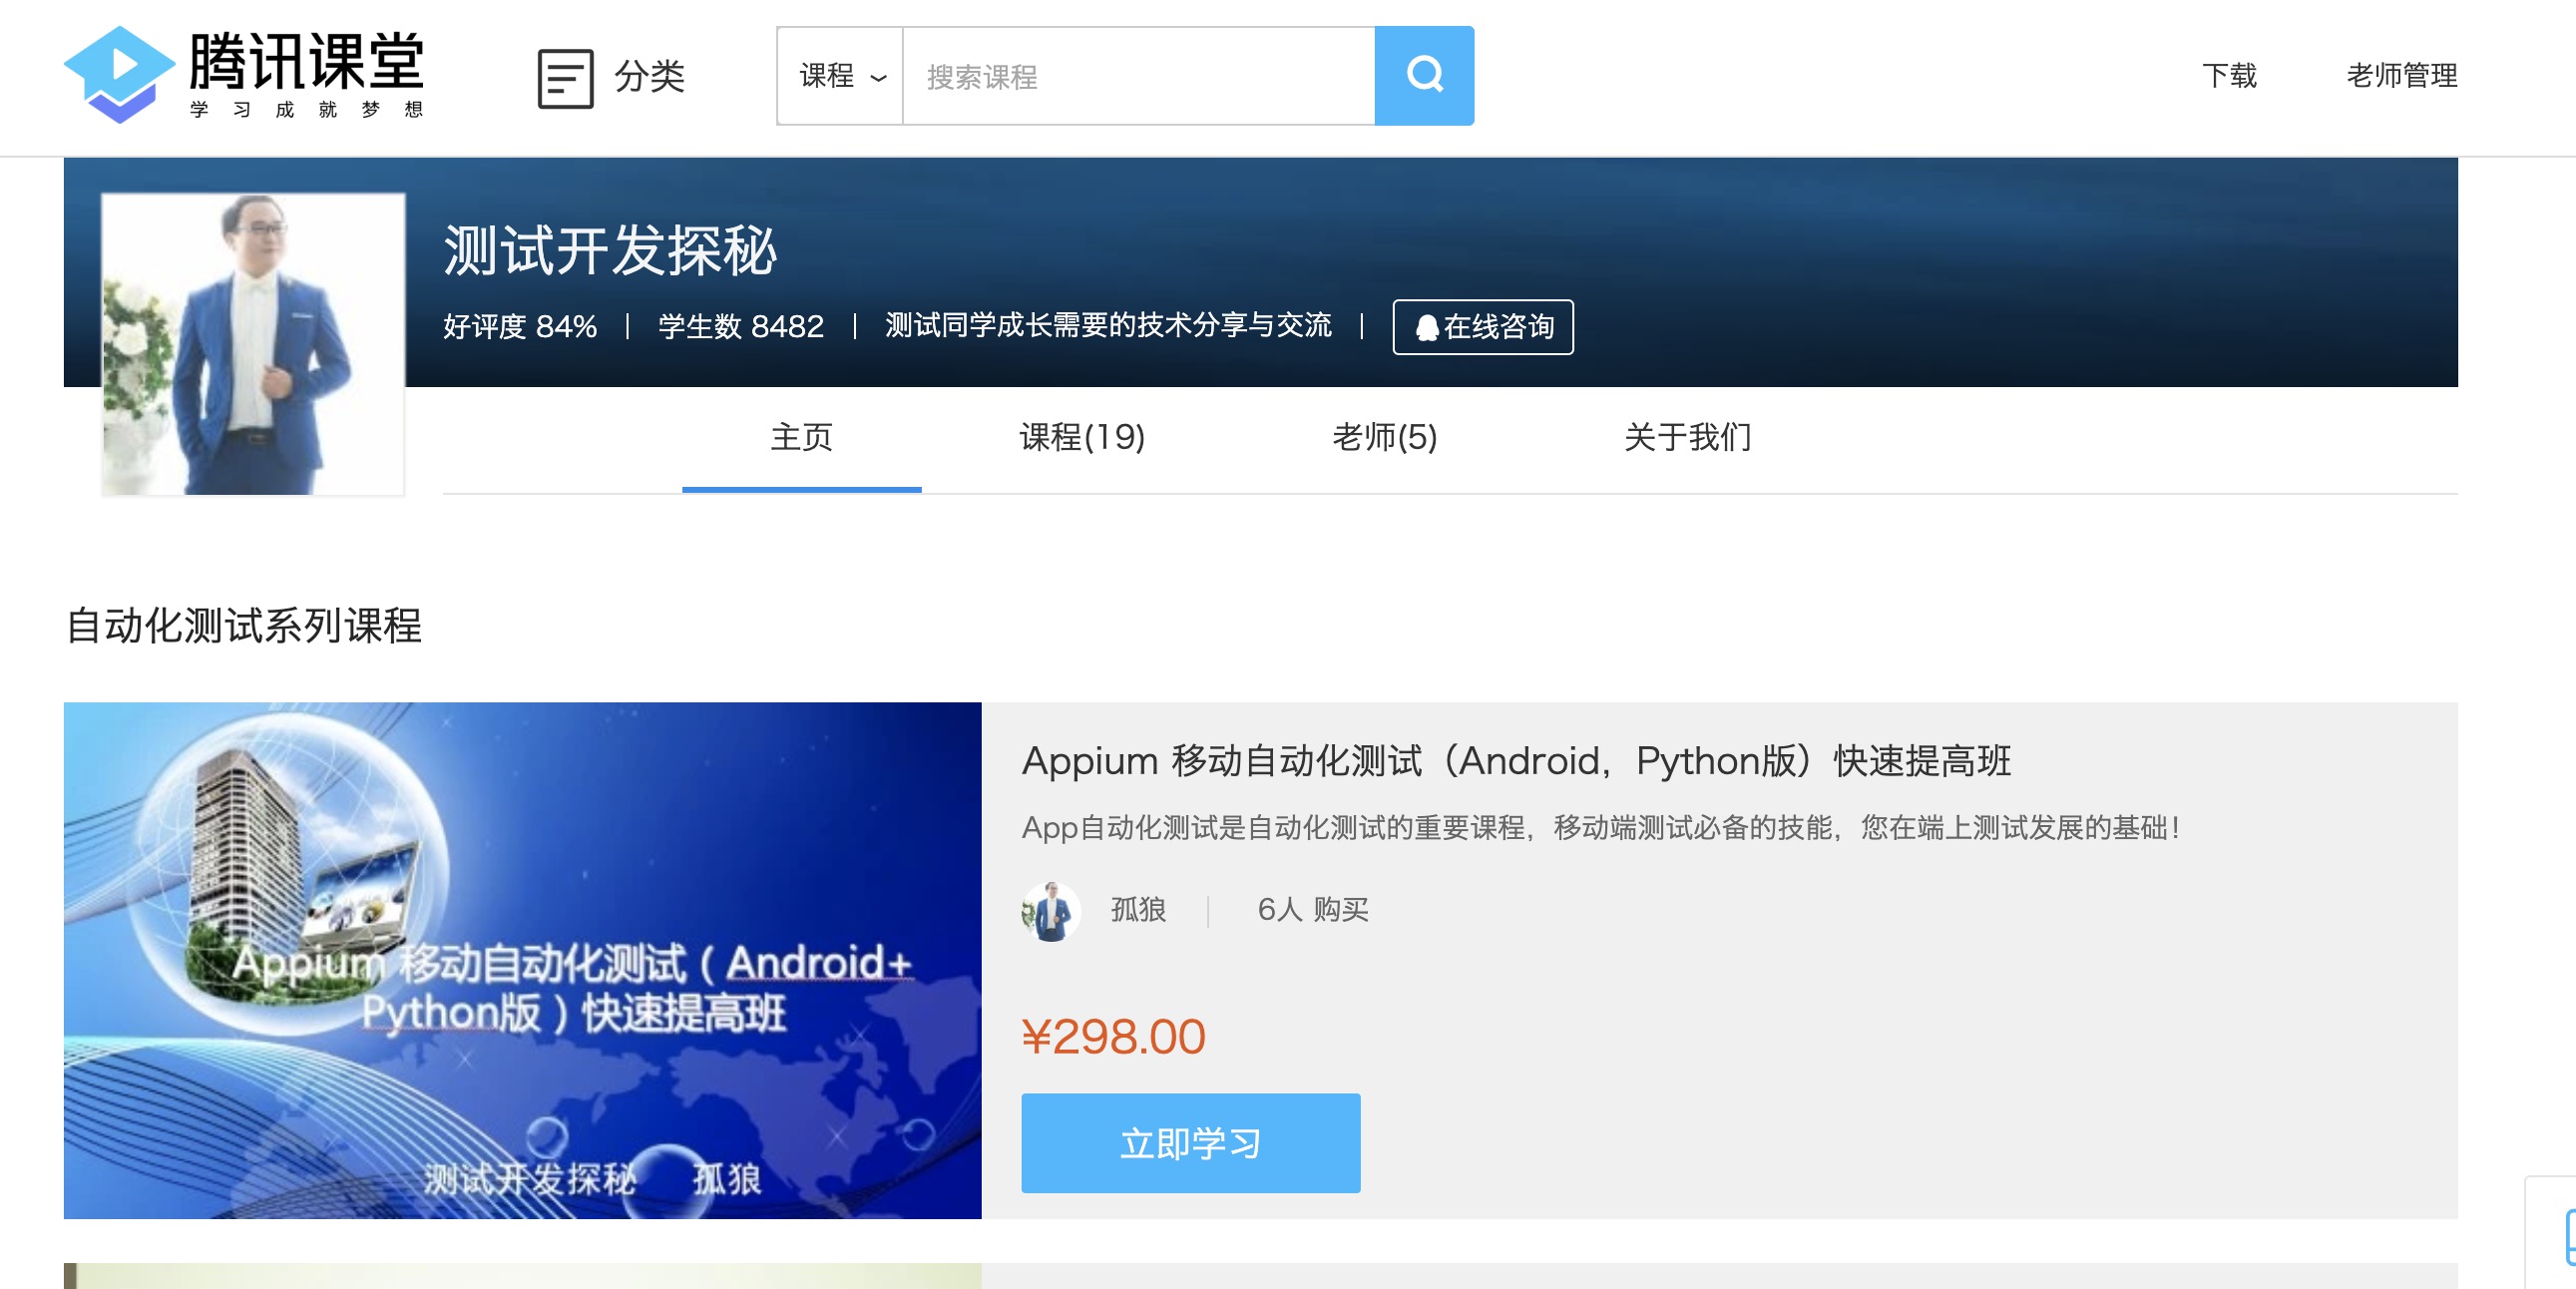The image size is (2576, 1289).
Task: Click the 测试同学成长需要的技术分享与交流 slogan
Action: click(1108, 325)
